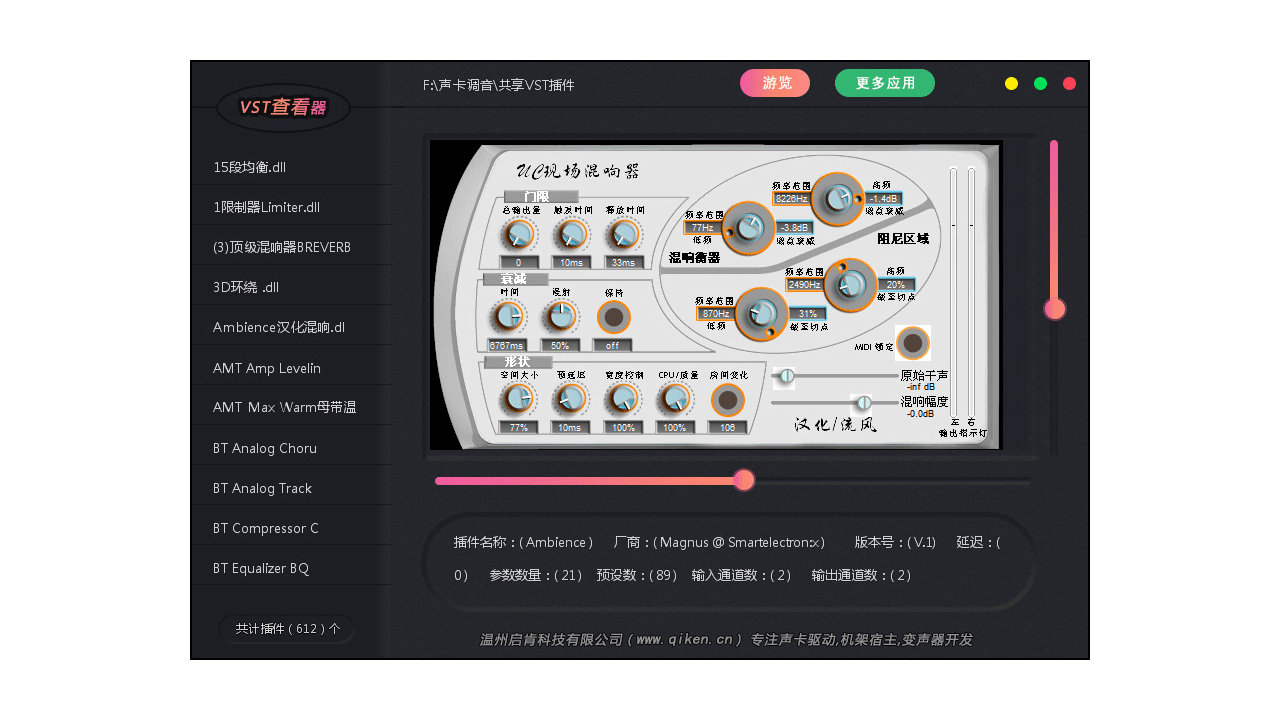Adjust the 870Hz 低频 knob in 混响衡器
The image size is (1280, 720).
click(760, 313)
